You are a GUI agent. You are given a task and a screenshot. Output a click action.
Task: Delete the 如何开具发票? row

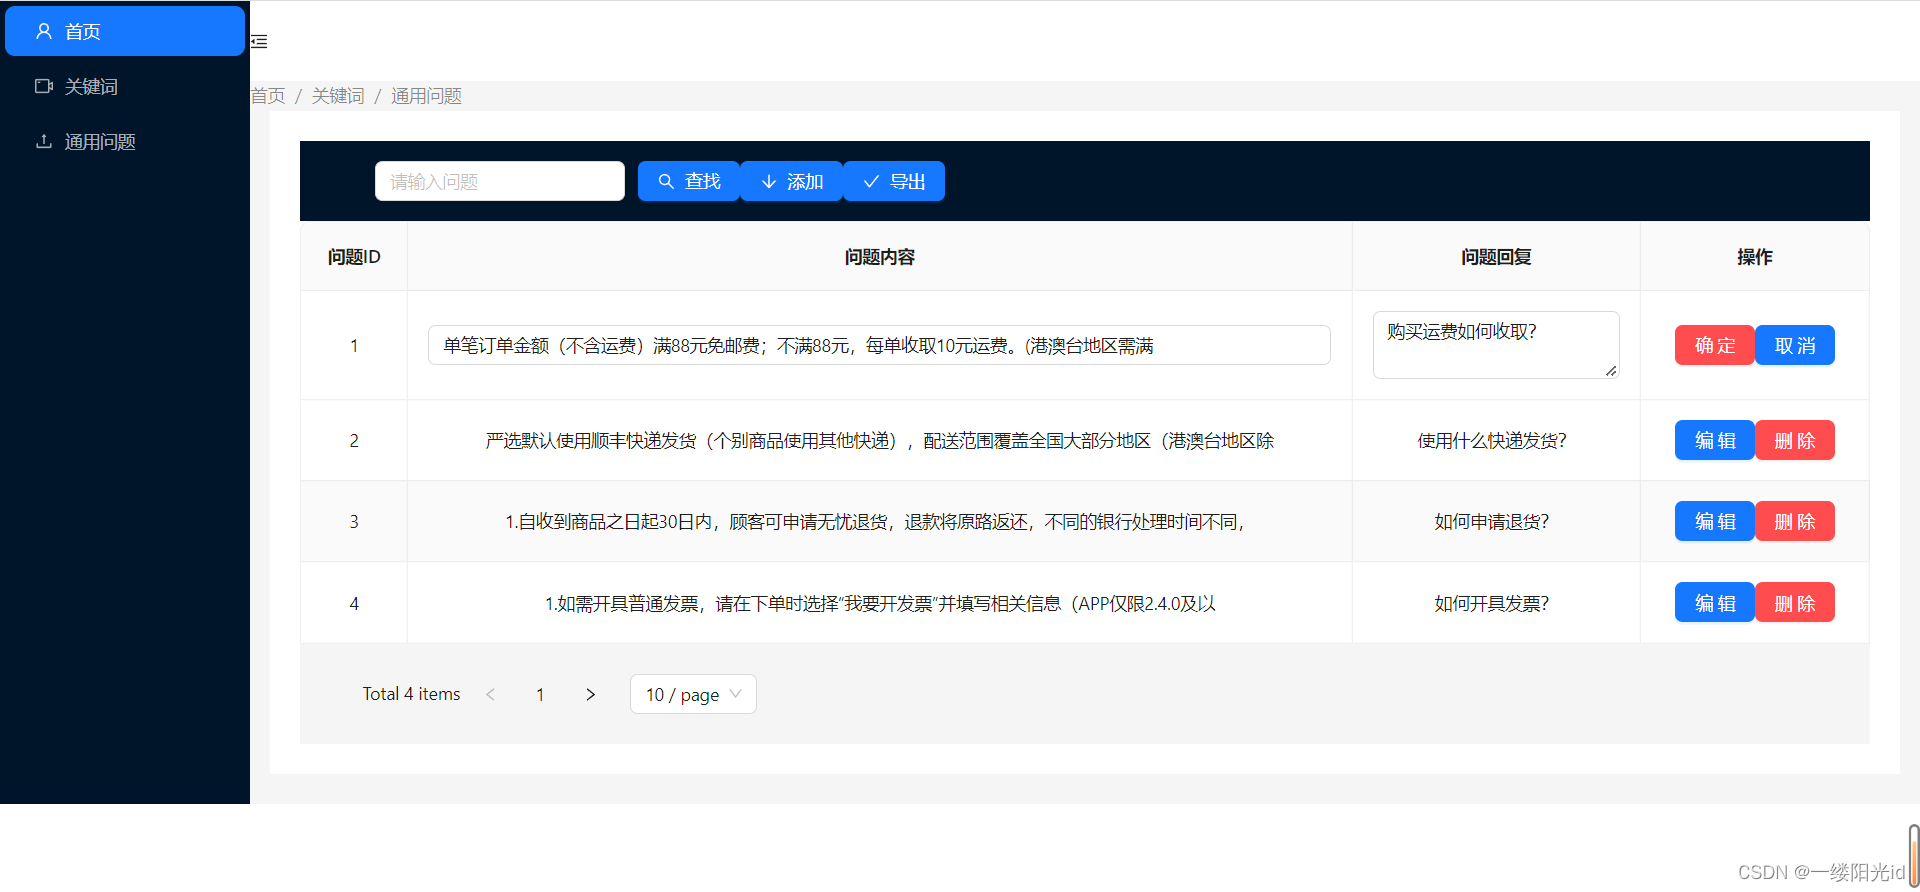tap(1795, 603)
